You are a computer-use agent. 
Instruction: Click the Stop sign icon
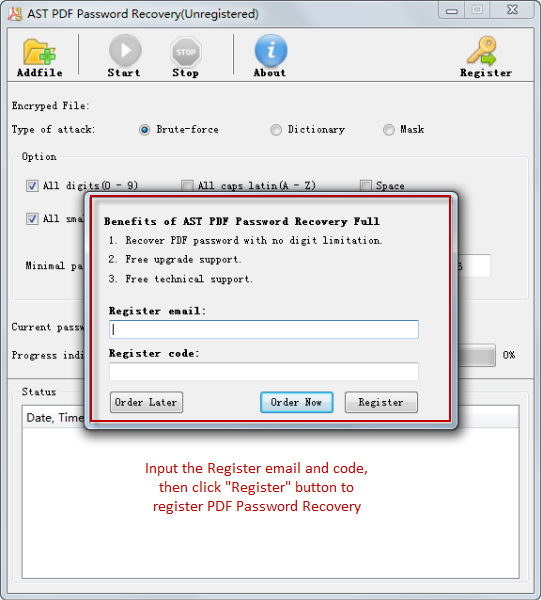[186, 52]
